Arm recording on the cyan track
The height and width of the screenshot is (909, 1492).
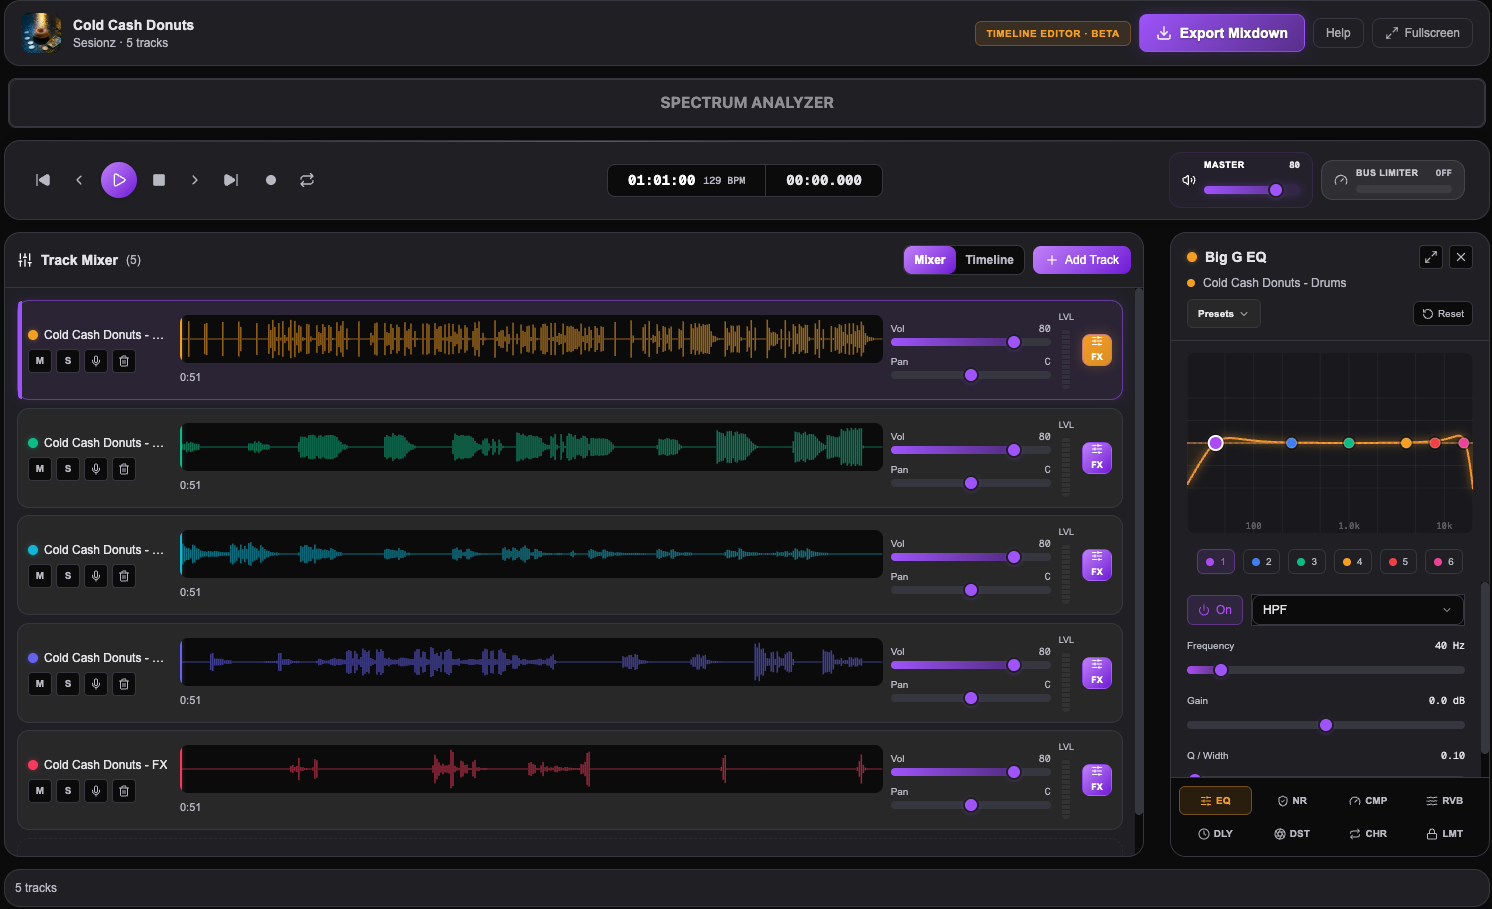point(96,576)
